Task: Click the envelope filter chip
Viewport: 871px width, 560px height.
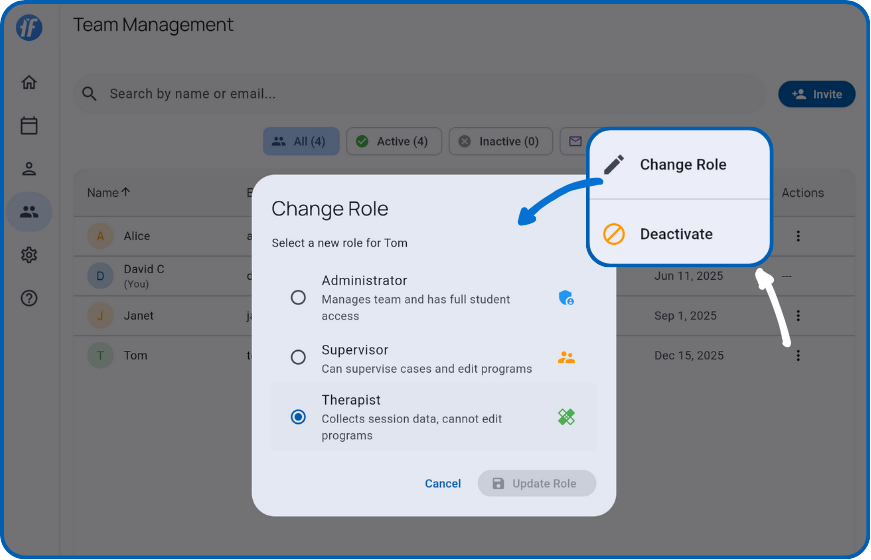Action: [x=574, y=142]
